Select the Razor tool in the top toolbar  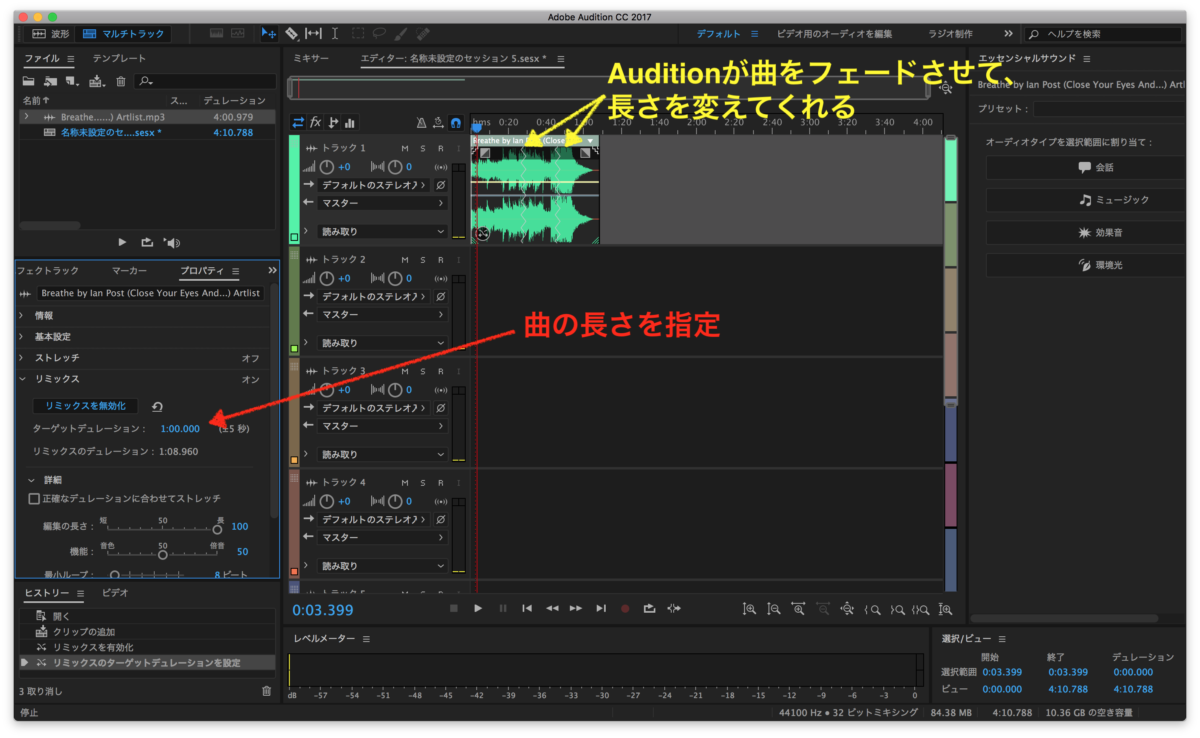point(292,34)
